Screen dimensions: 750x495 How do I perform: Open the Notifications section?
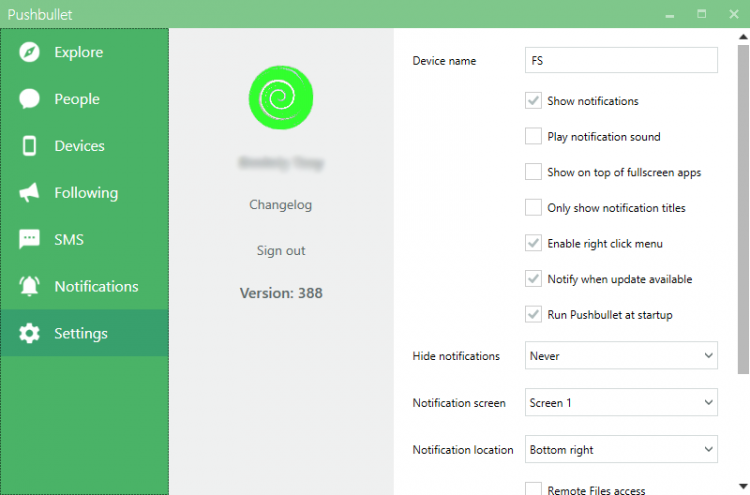[x=85, y=286]
